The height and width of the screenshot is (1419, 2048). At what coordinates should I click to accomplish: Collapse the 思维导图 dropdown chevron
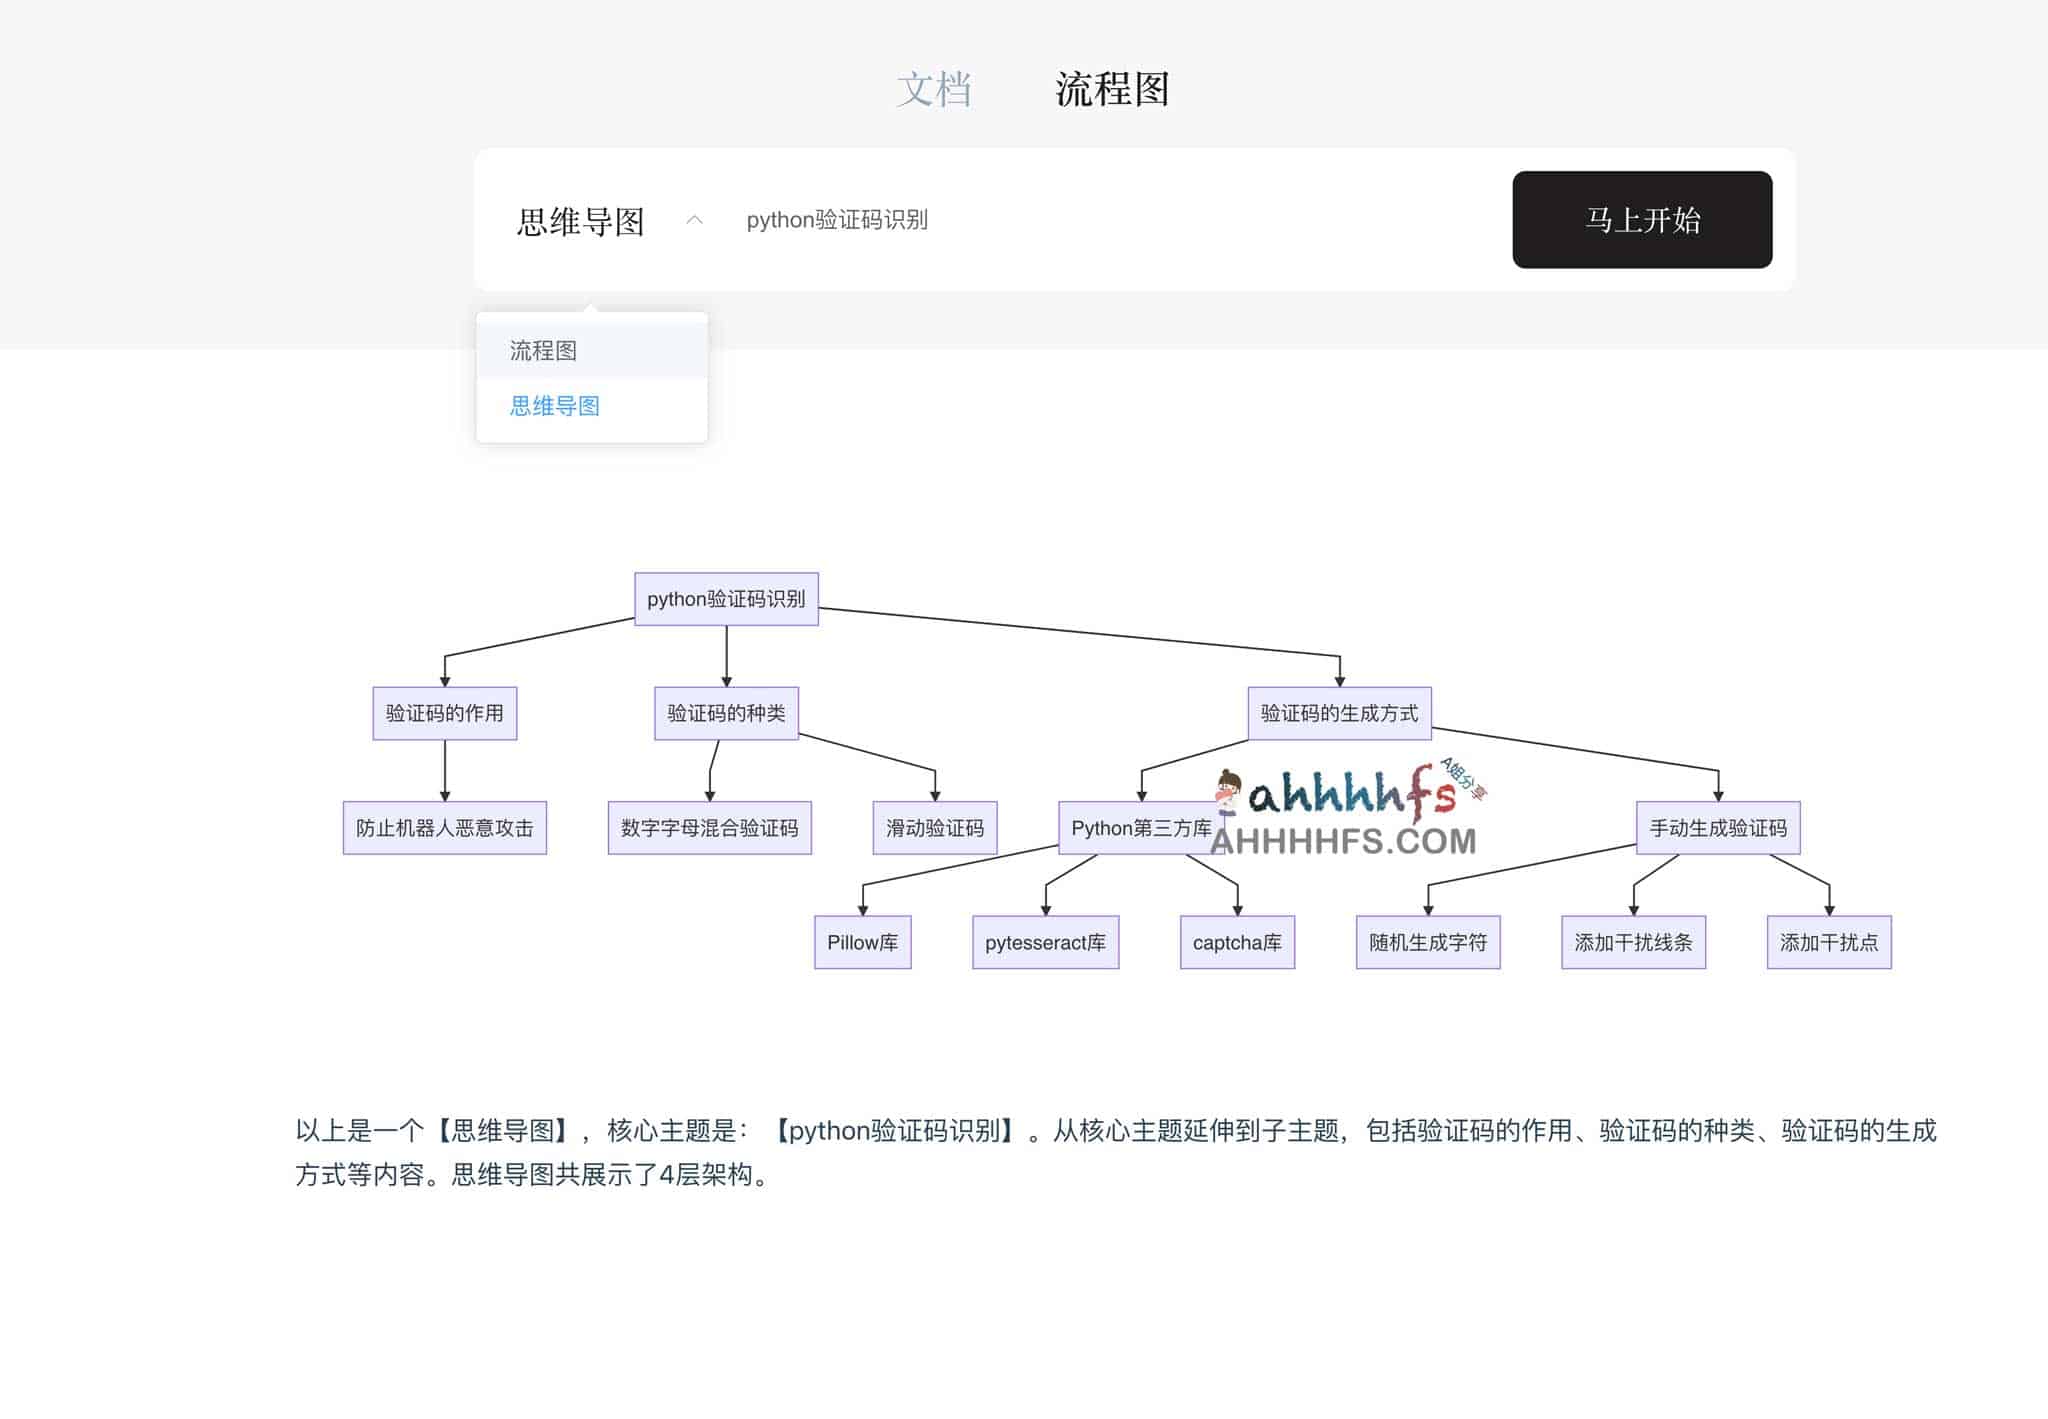[x=694, y=219]
